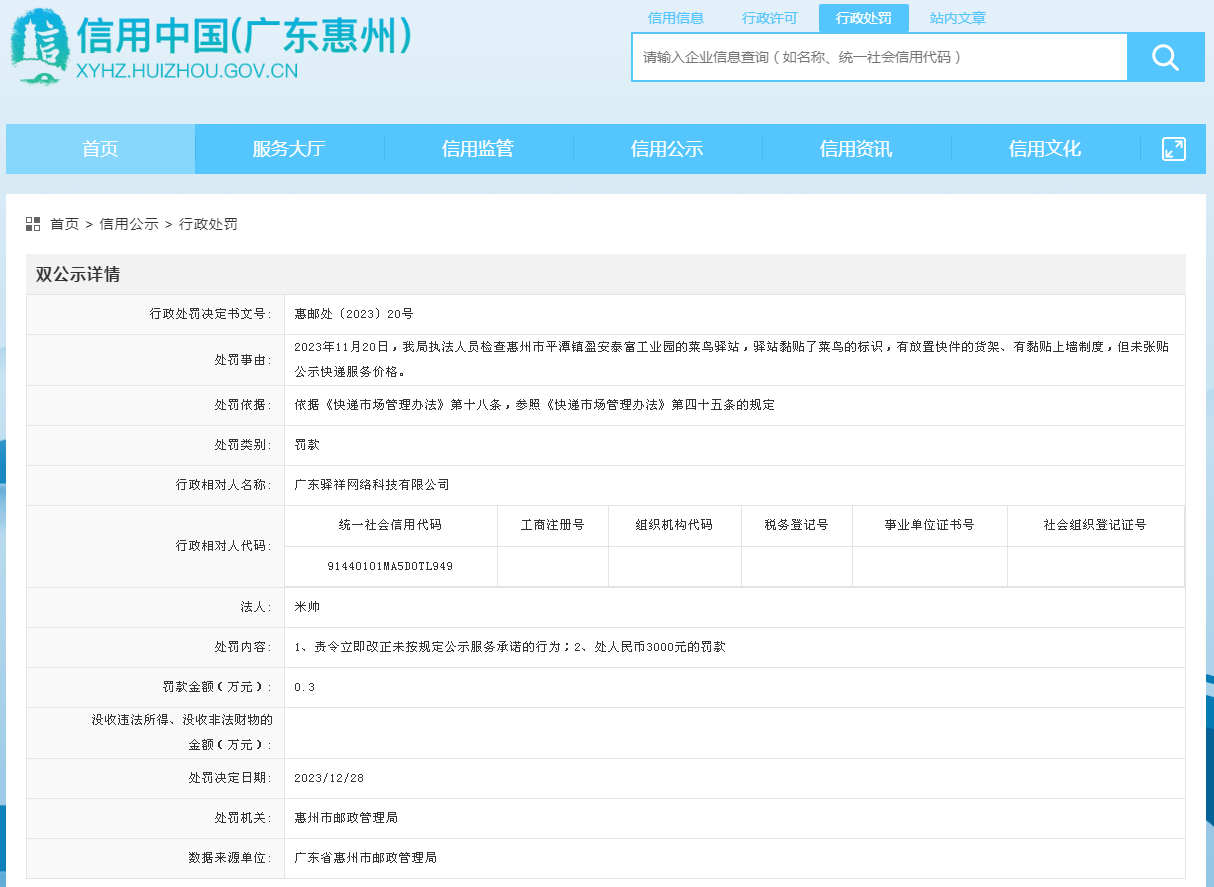Open the 信用监管 navigation menu
1214x887 pixels.
[478, 149]
